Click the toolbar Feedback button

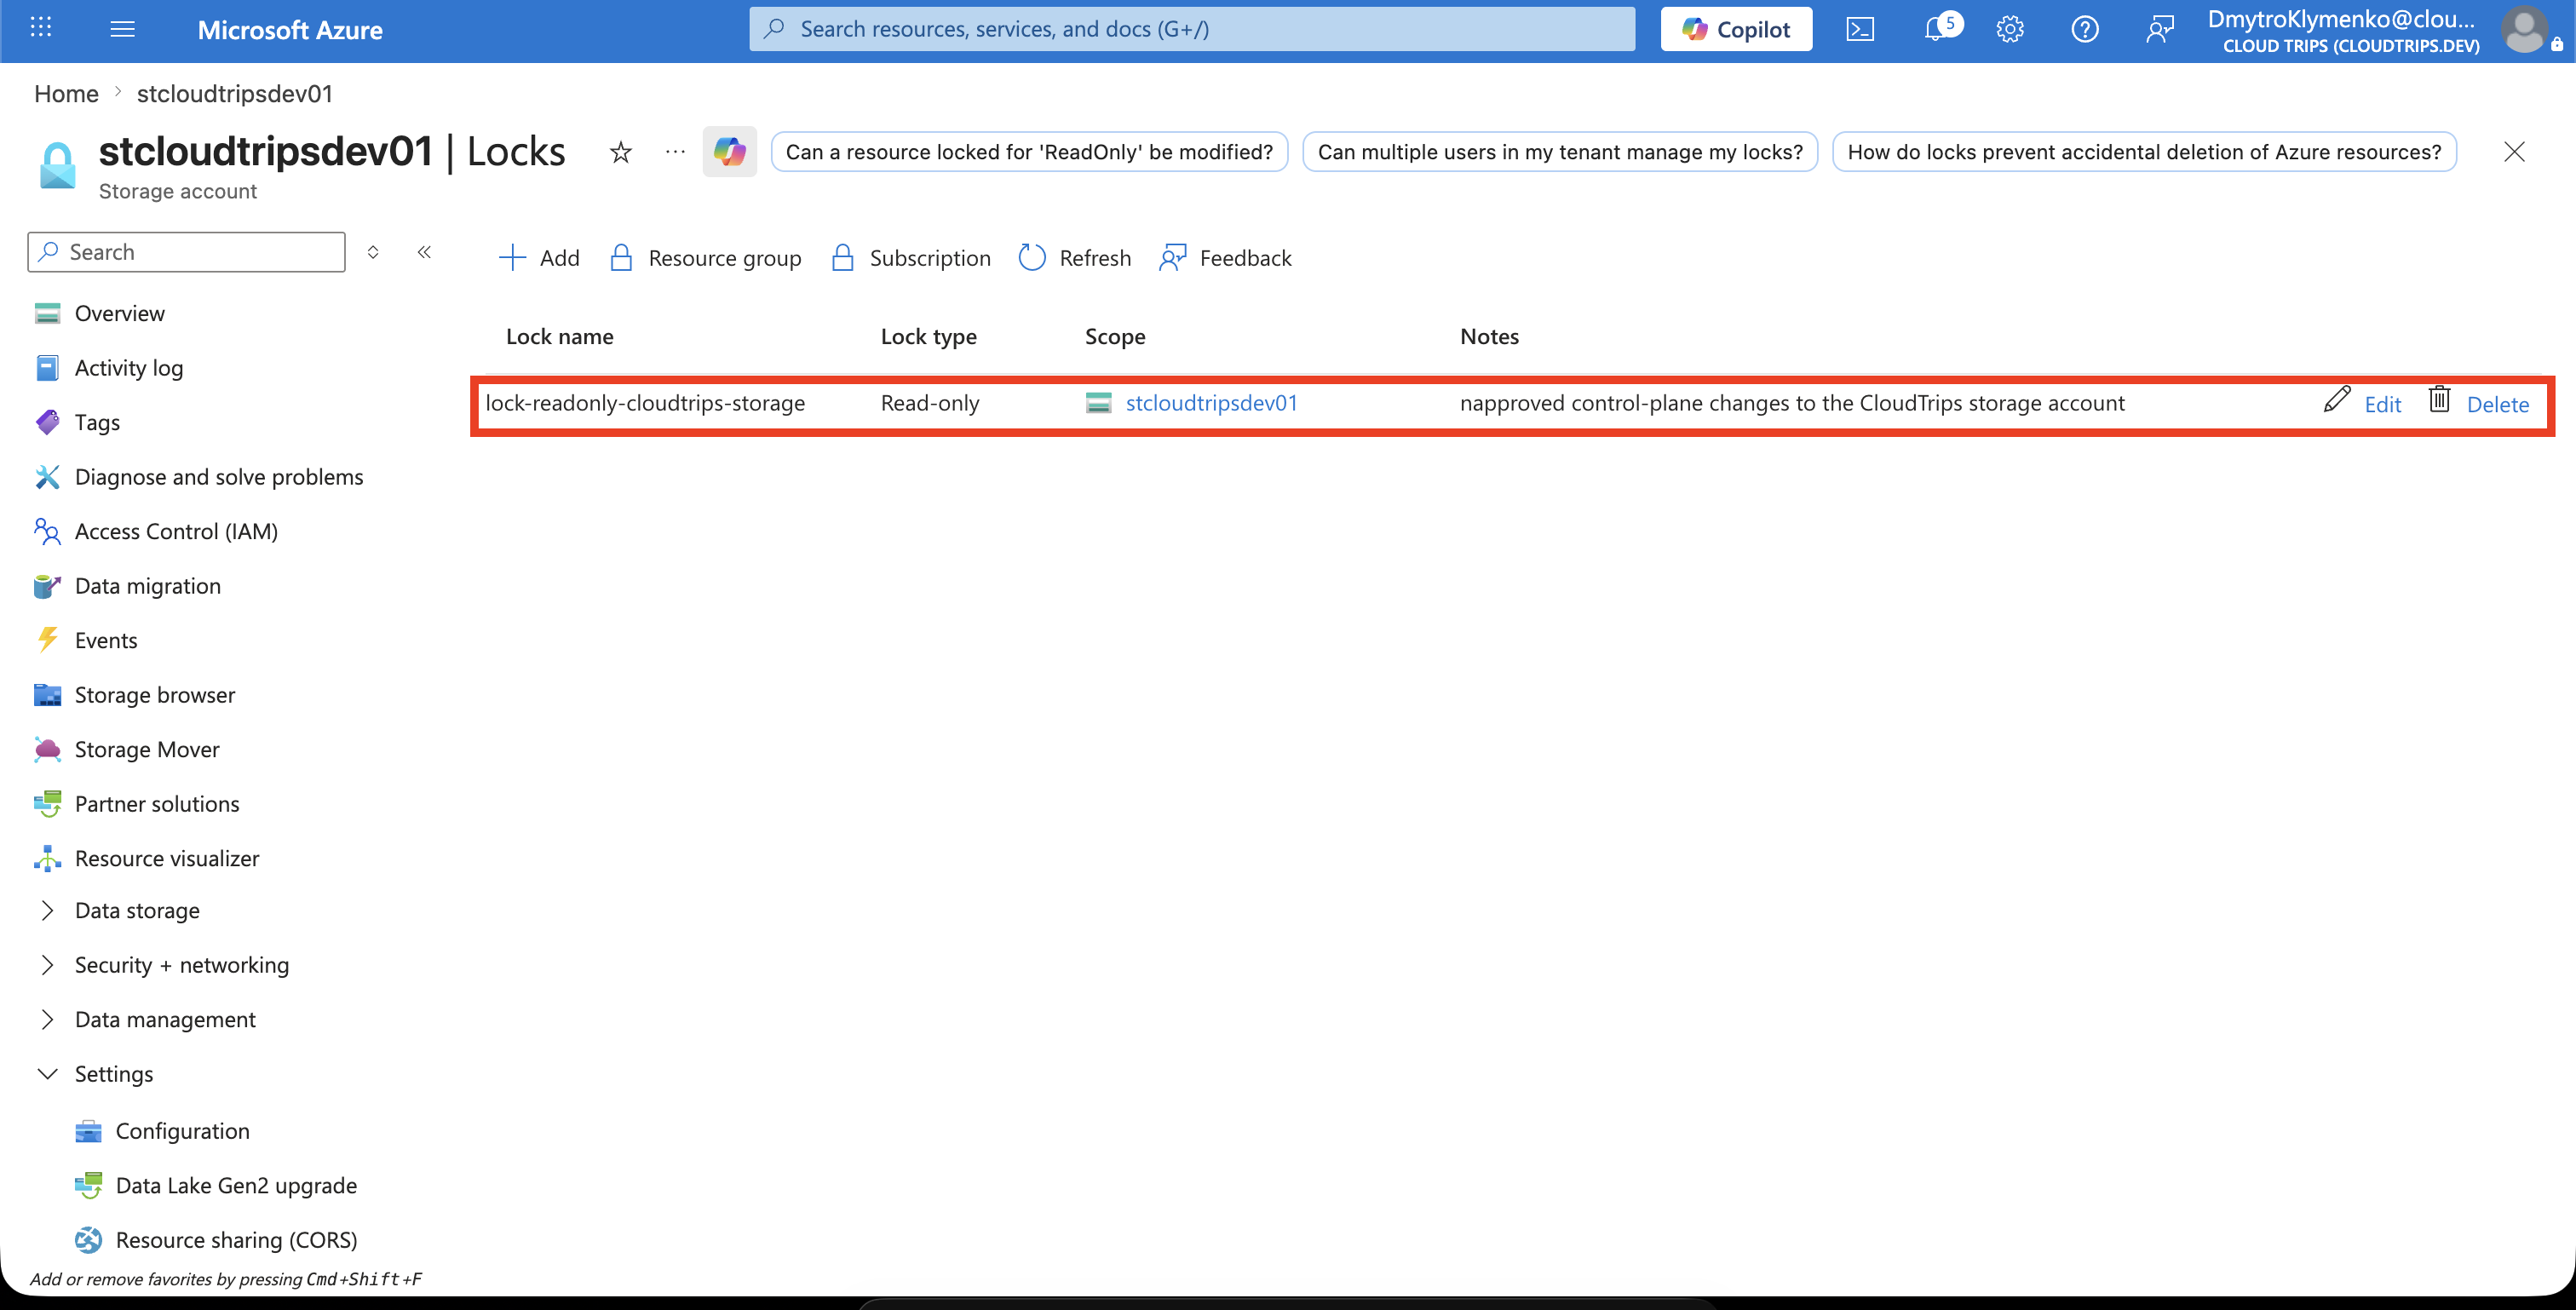[1225, 258]
